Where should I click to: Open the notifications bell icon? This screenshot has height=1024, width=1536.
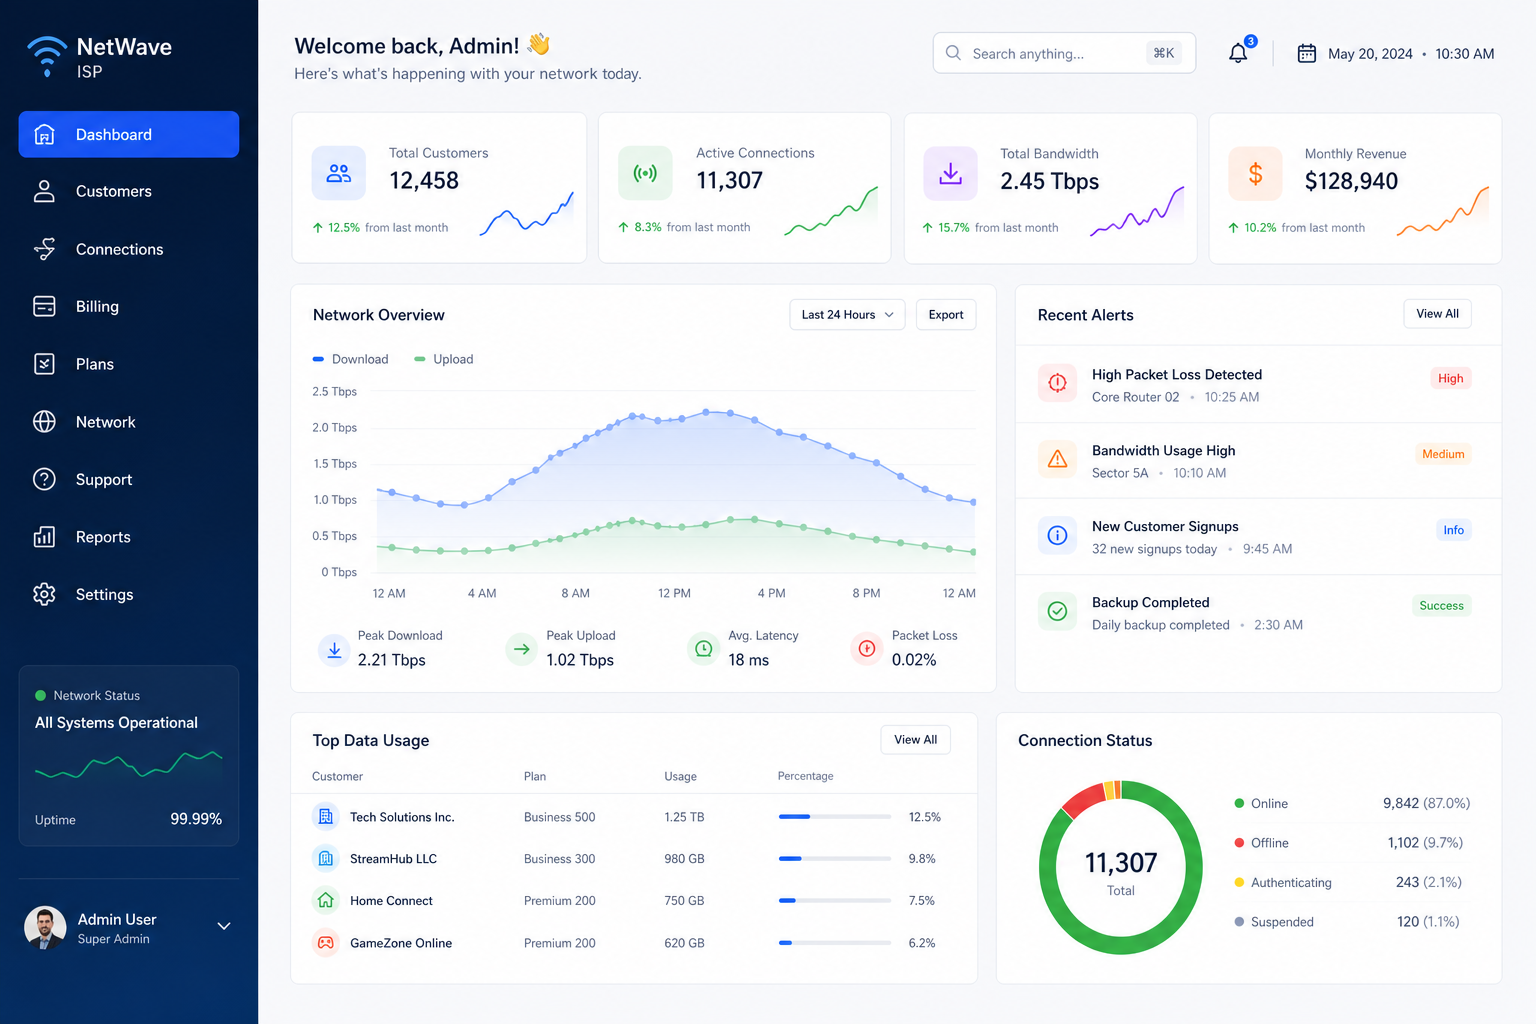pyautogui.click(x=1238, y=53)
